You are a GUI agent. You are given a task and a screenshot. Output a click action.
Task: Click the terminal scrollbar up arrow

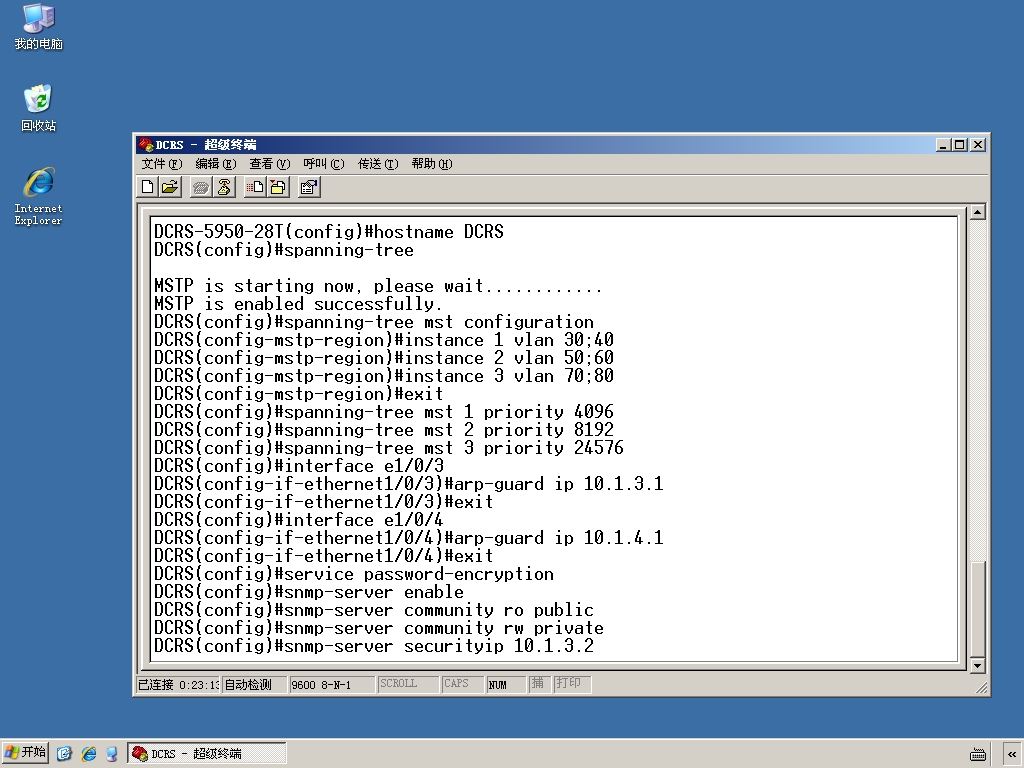(x=978, y=212)
